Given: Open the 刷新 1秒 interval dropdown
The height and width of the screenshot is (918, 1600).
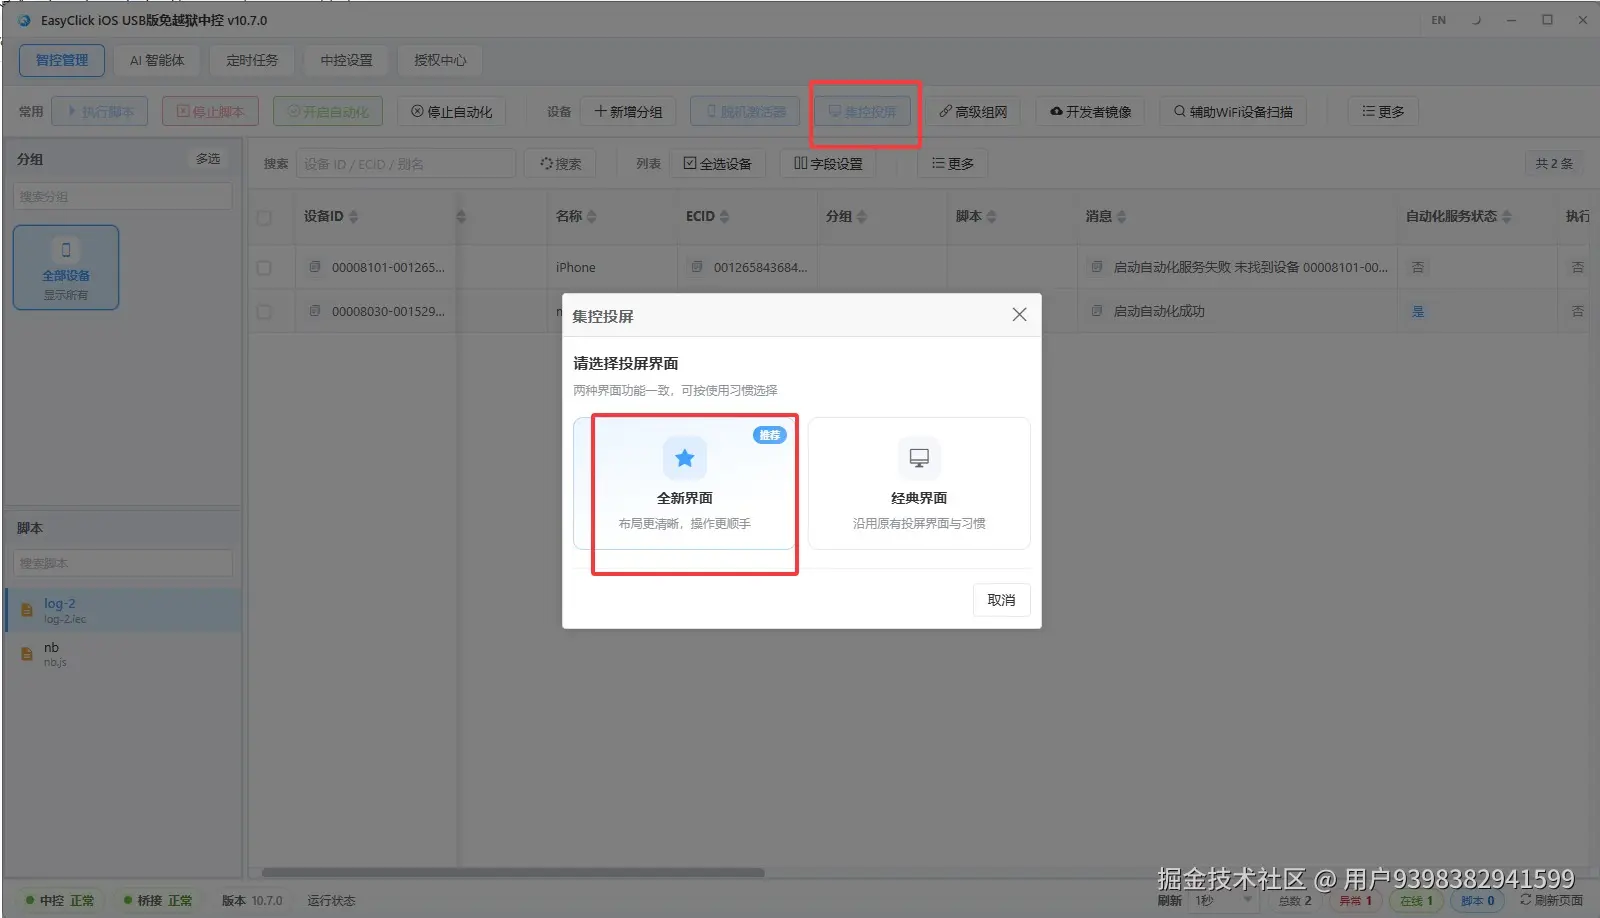Looking at the screenshot, I should (1223, 901).
